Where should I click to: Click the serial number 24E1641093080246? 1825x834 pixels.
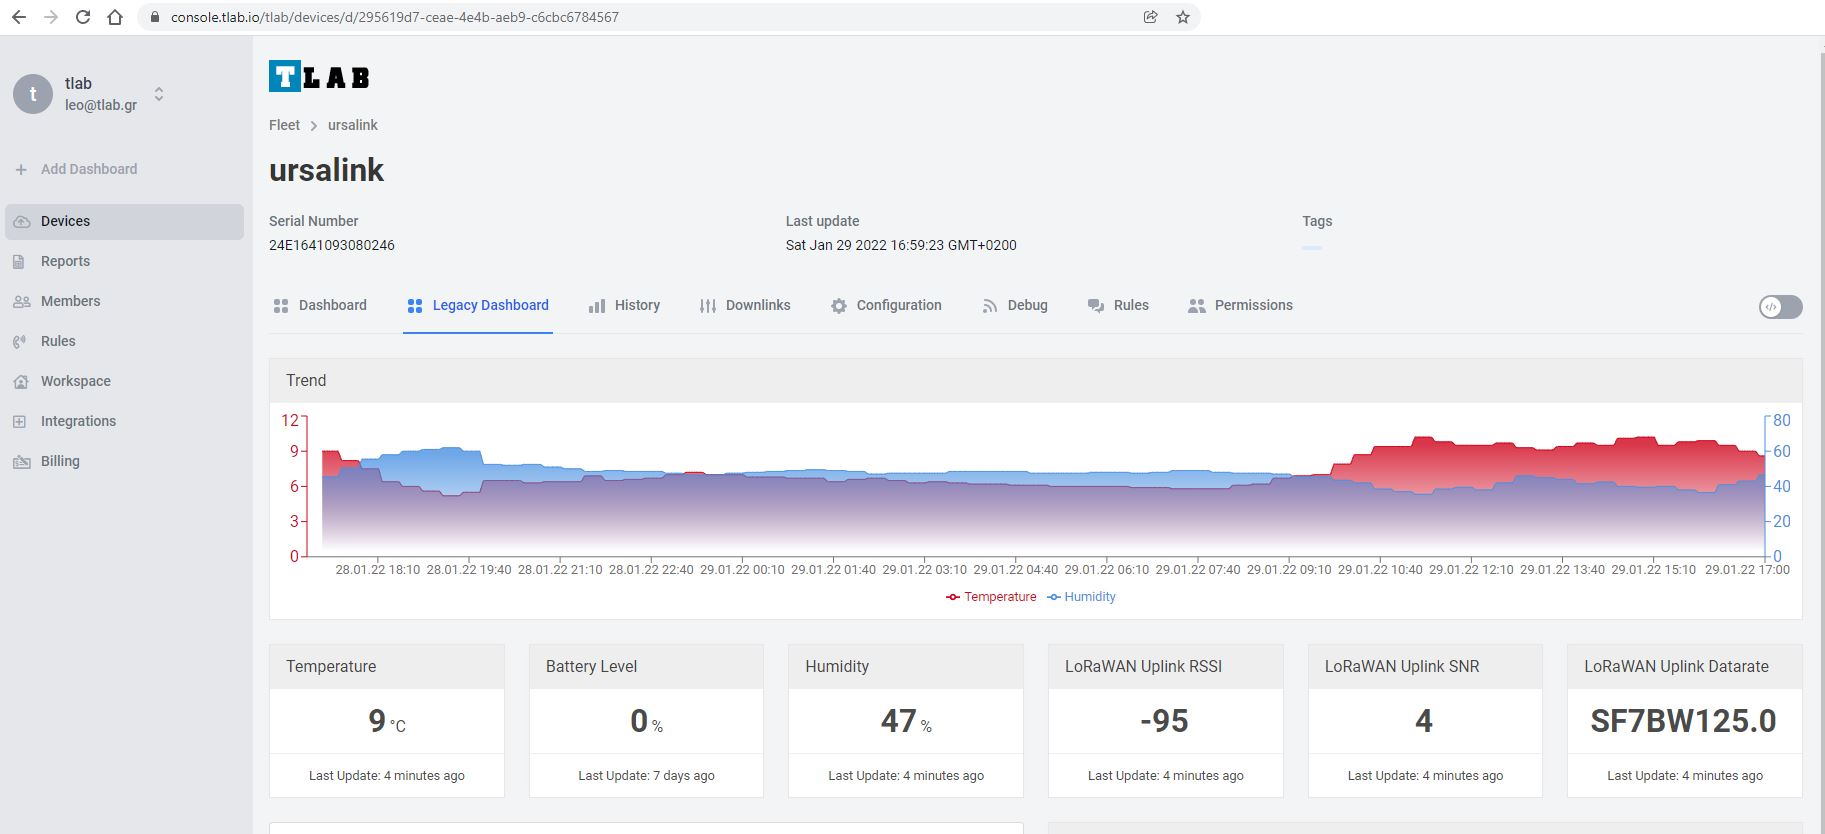pos(332,245)
